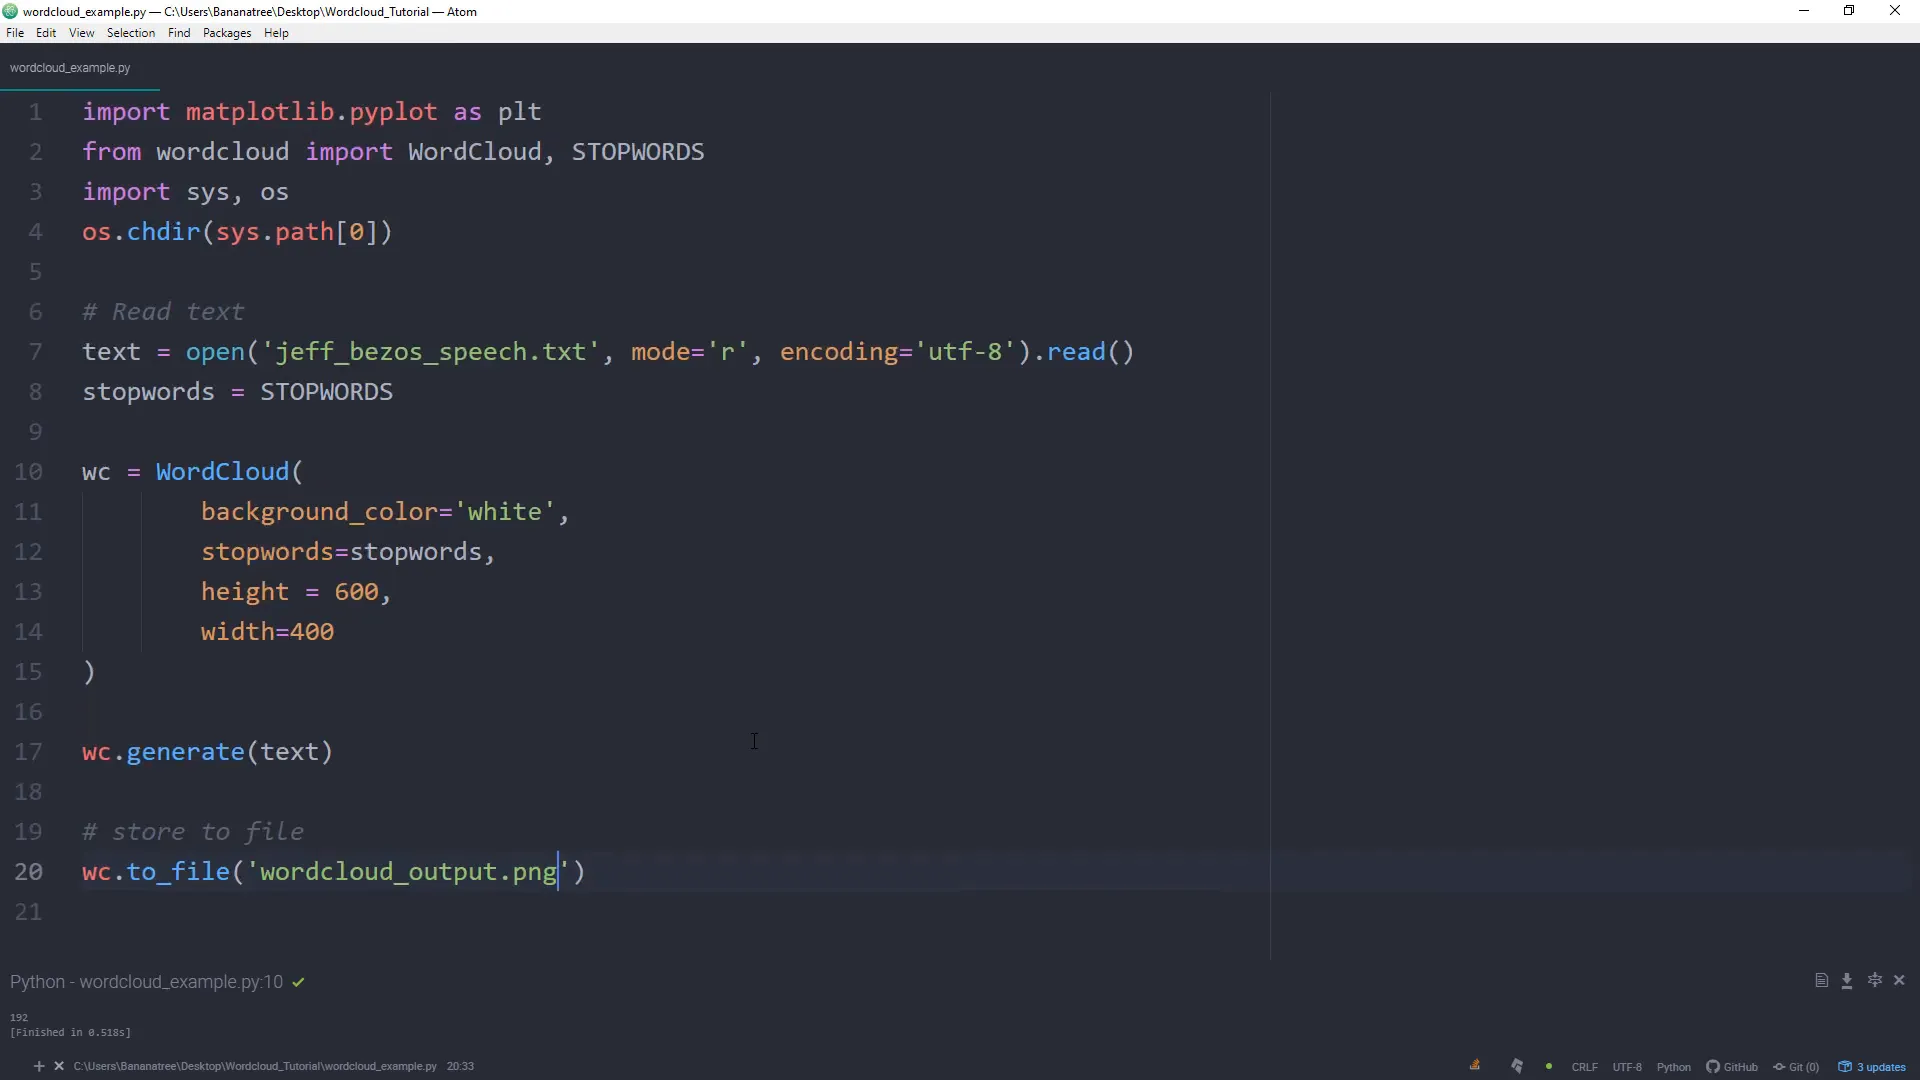The width and height of the screenshot is (1920, 1080).
Task: Click the Kite status bar icon
Action: 1517,1066
